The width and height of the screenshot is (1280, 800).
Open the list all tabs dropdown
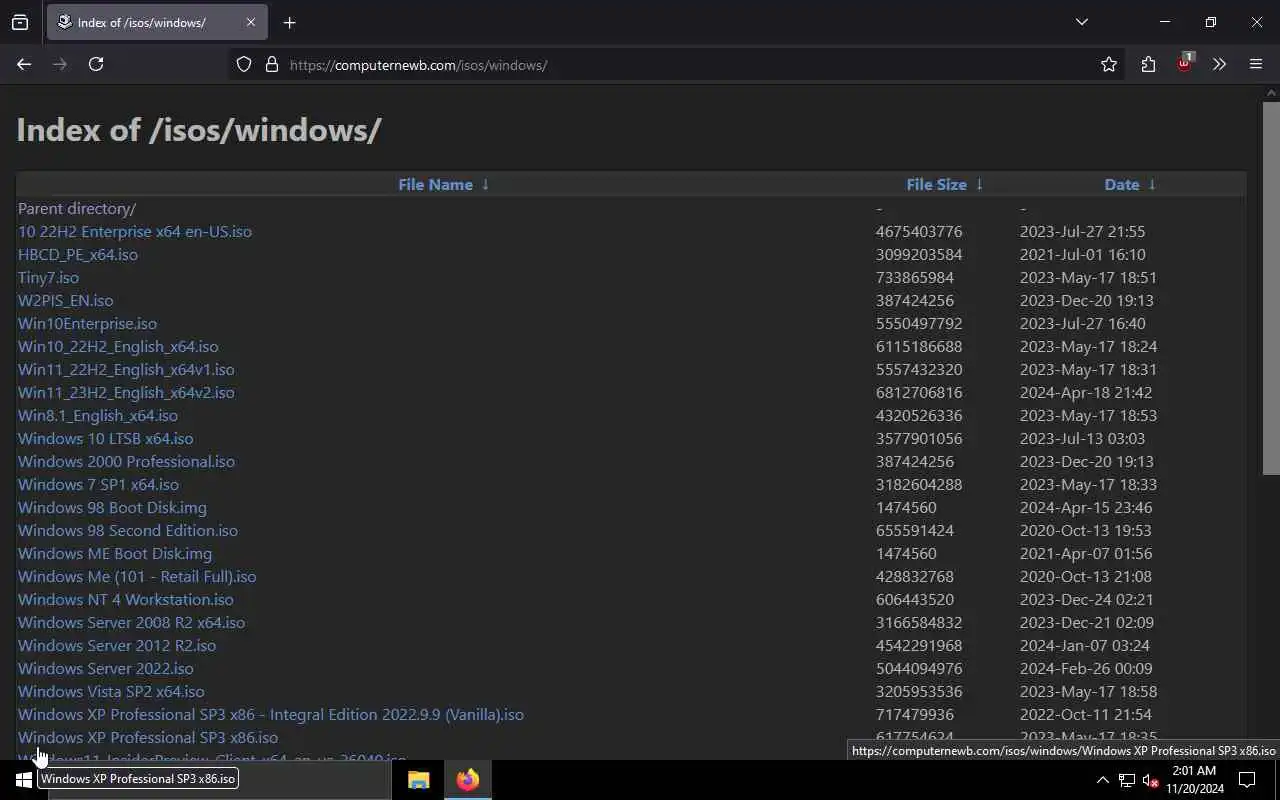click(x=1081, y=22)
